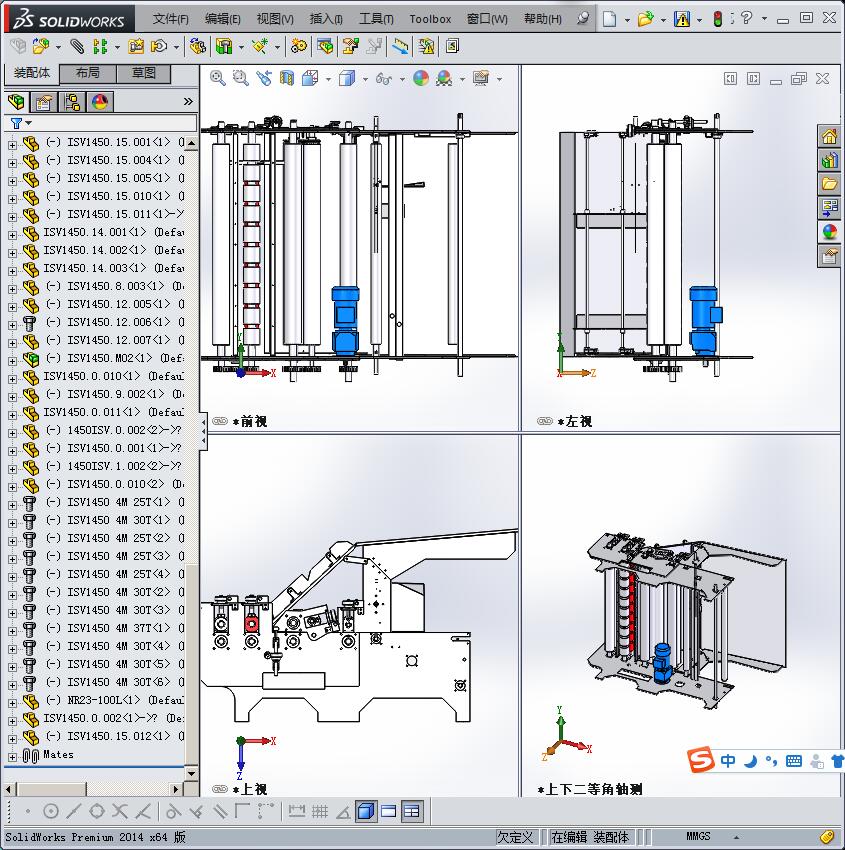Click the Clearance Verification warning icon
845x850 pixels.
coord(426,47)
